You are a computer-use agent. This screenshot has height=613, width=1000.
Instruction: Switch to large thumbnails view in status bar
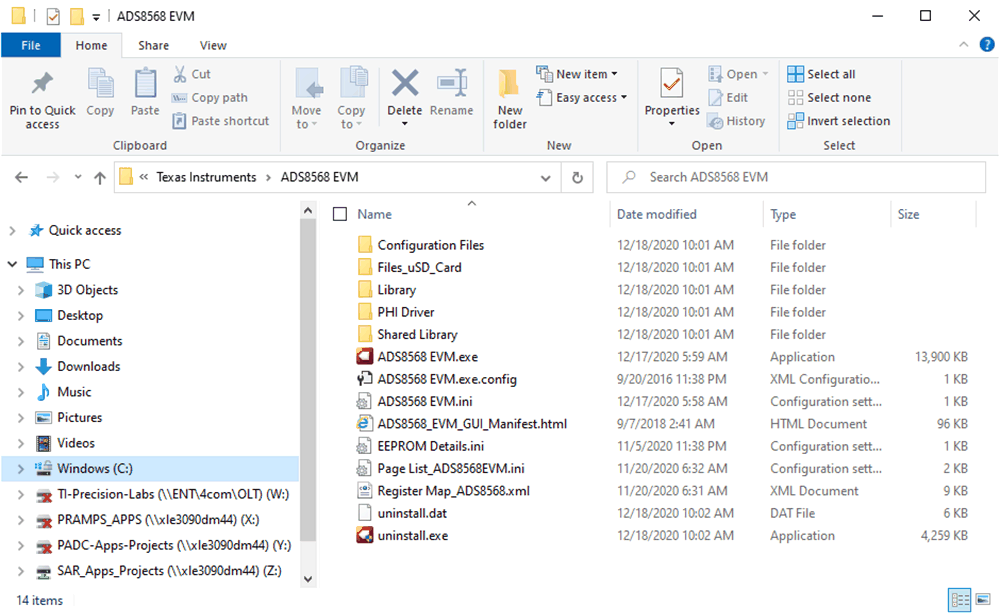click(x=985, y=599)
